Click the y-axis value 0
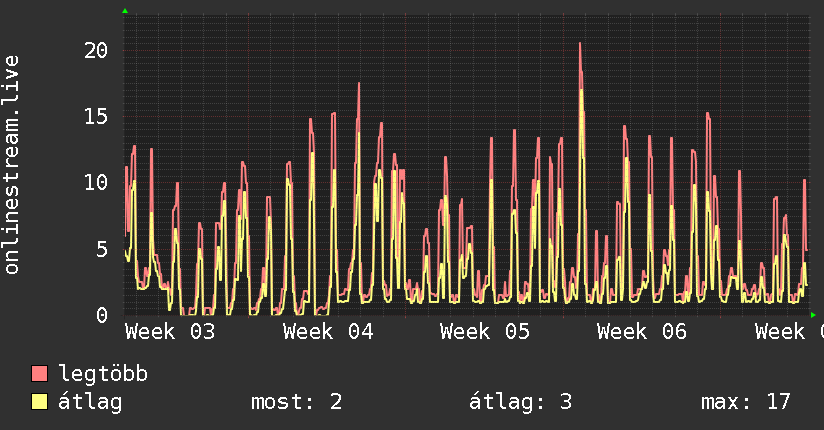Screen dimensions: 824x430 102,315
